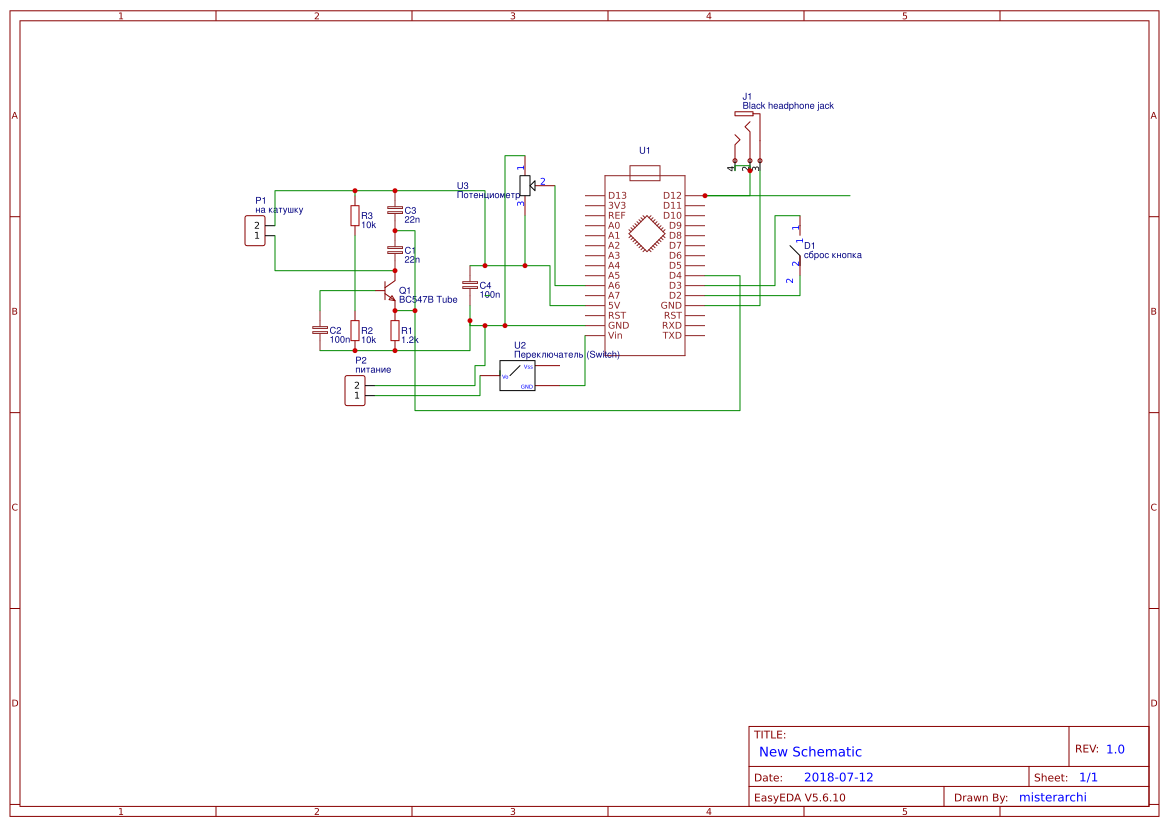
Task: Select the C2 capacitor symbol
Action: pos(320,330)
